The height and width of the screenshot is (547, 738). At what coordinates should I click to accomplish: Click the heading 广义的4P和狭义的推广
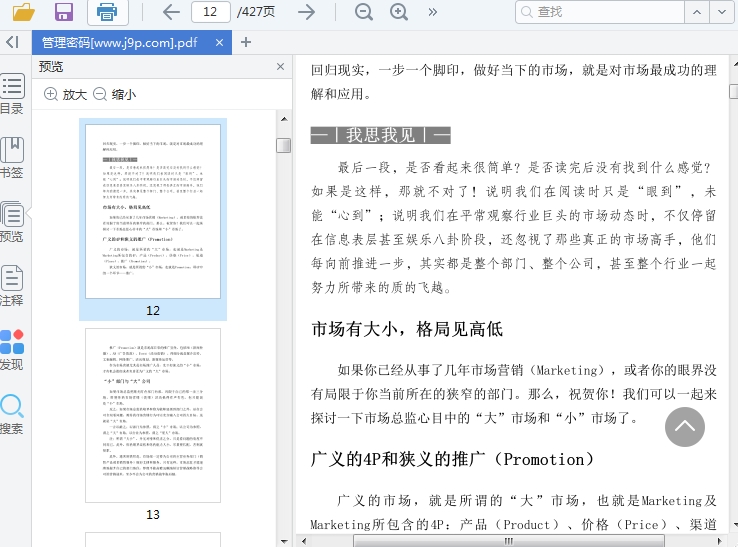pos(452,459)
